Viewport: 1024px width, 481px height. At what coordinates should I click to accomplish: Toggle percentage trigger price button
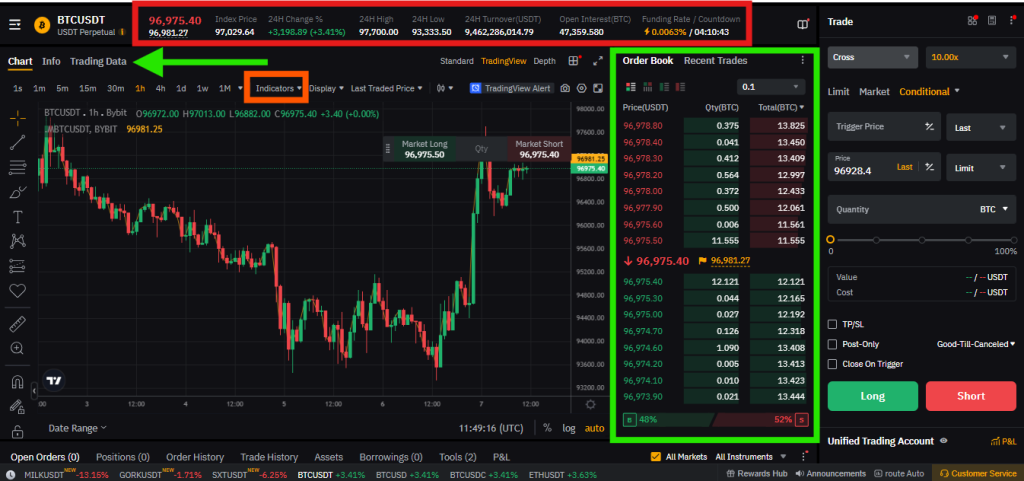(929, 127)
